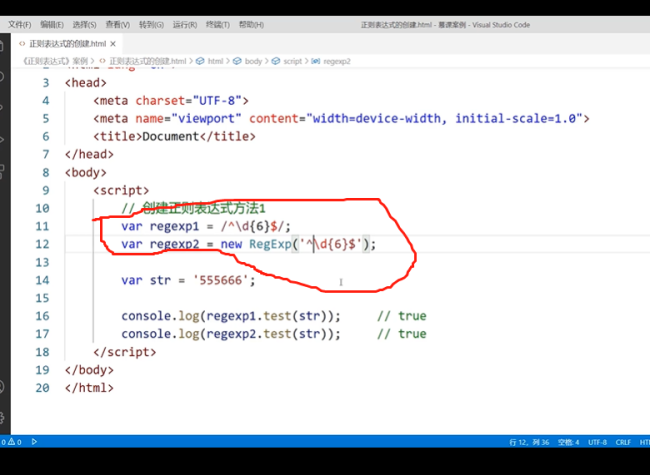The height and width of the screenshot is (475, 650).
Task: Click the "viewport" attribute value on line 5
Action: click(x=206, y=119)
